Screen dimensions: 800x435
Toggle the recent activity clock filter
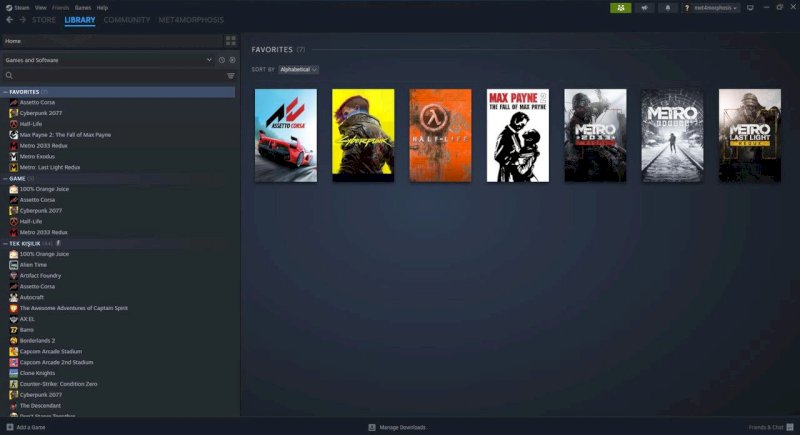(221, 60)
